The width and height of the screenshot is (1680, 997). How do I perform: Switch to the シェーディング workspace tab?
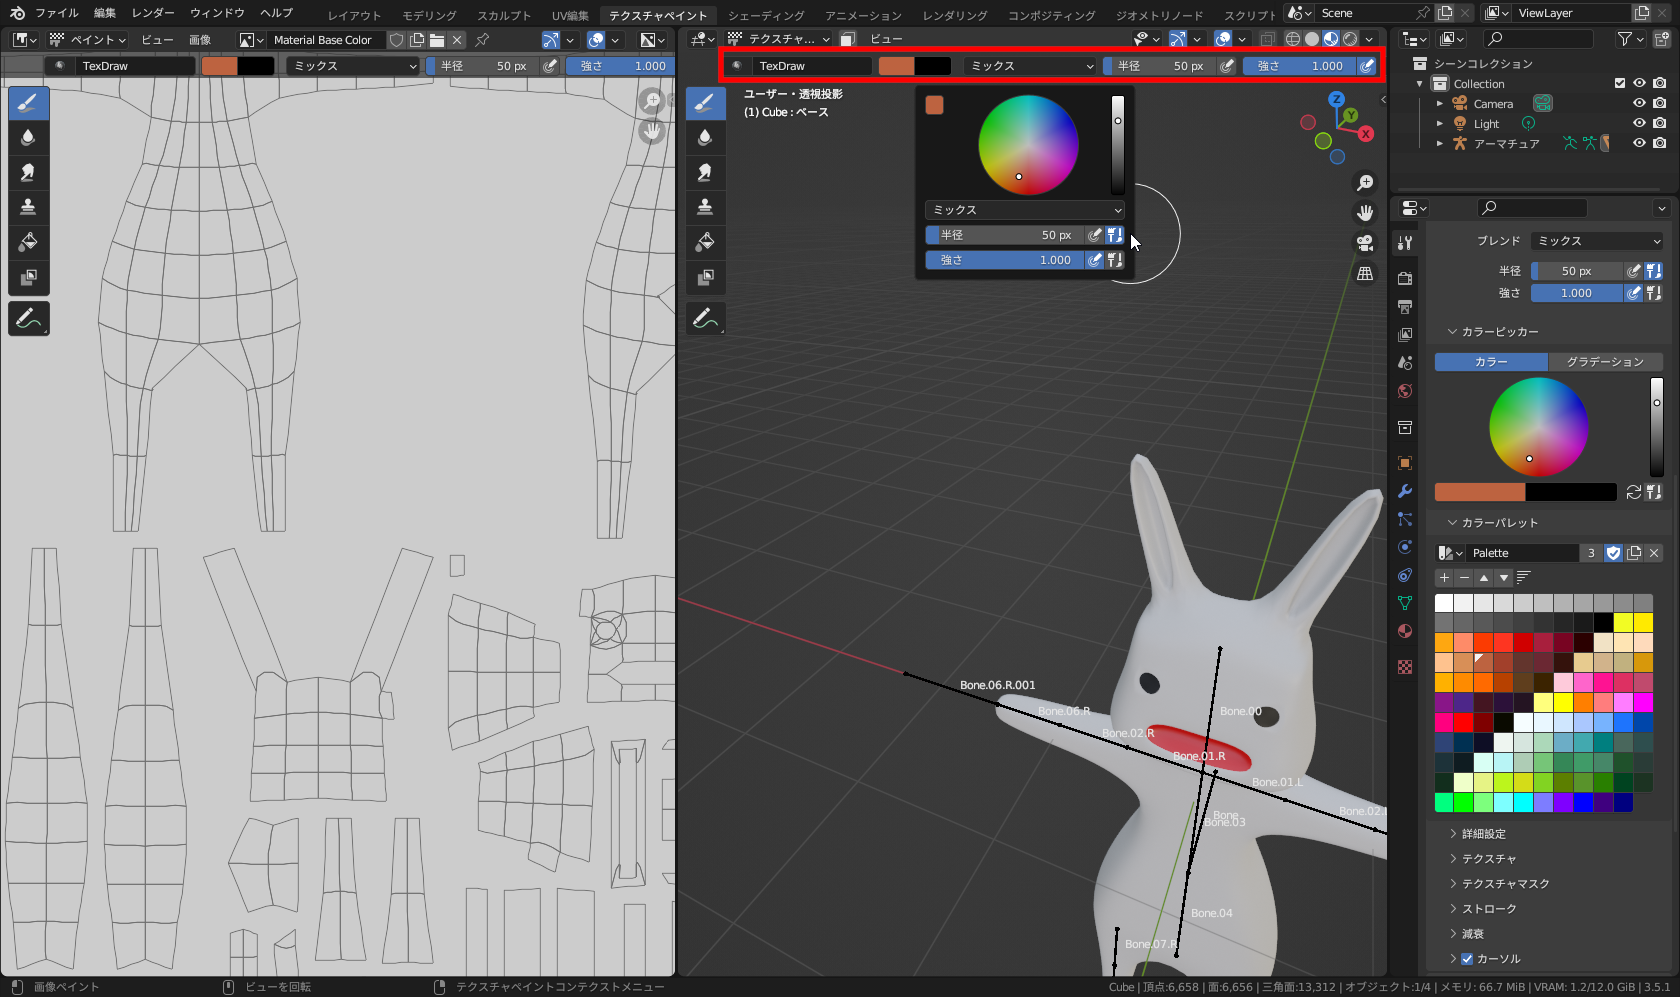coord(765,15)
